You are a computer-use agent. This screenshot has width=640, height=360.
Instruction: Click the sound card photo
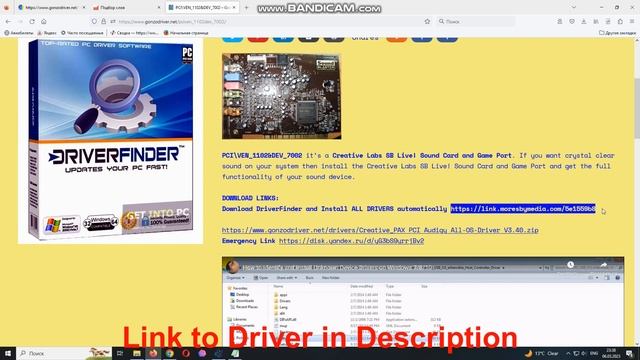[x=282, y=96]
